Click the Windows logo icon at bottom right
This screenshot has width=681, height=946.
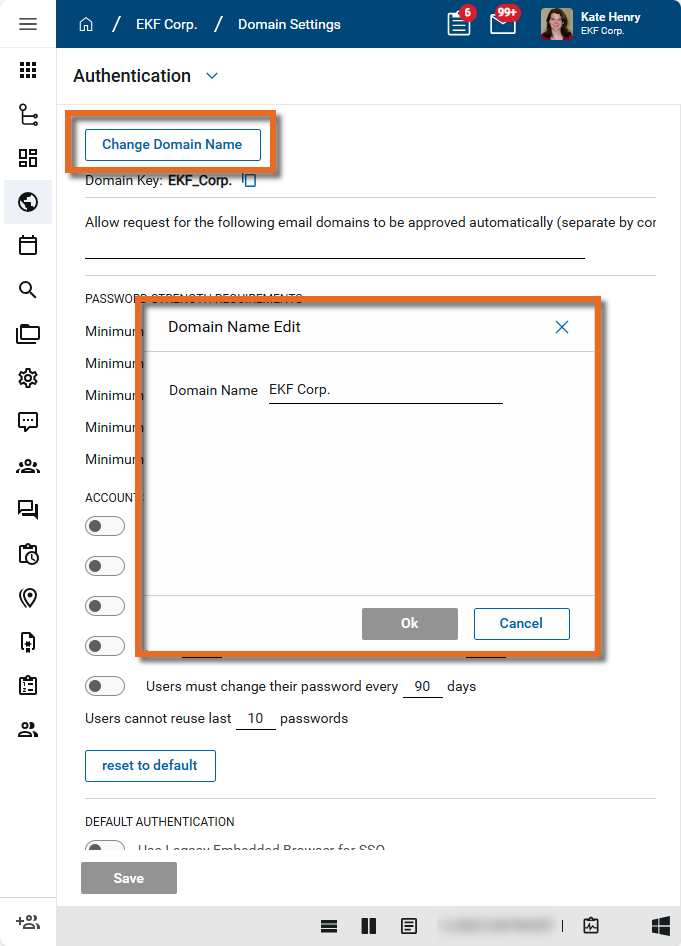click(660, 925)
